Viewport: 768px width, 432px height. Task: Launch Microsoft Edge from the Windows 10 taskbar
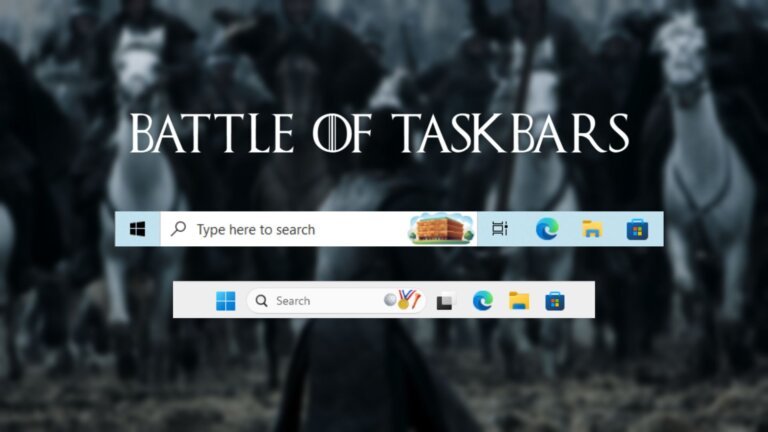(547, 229)
